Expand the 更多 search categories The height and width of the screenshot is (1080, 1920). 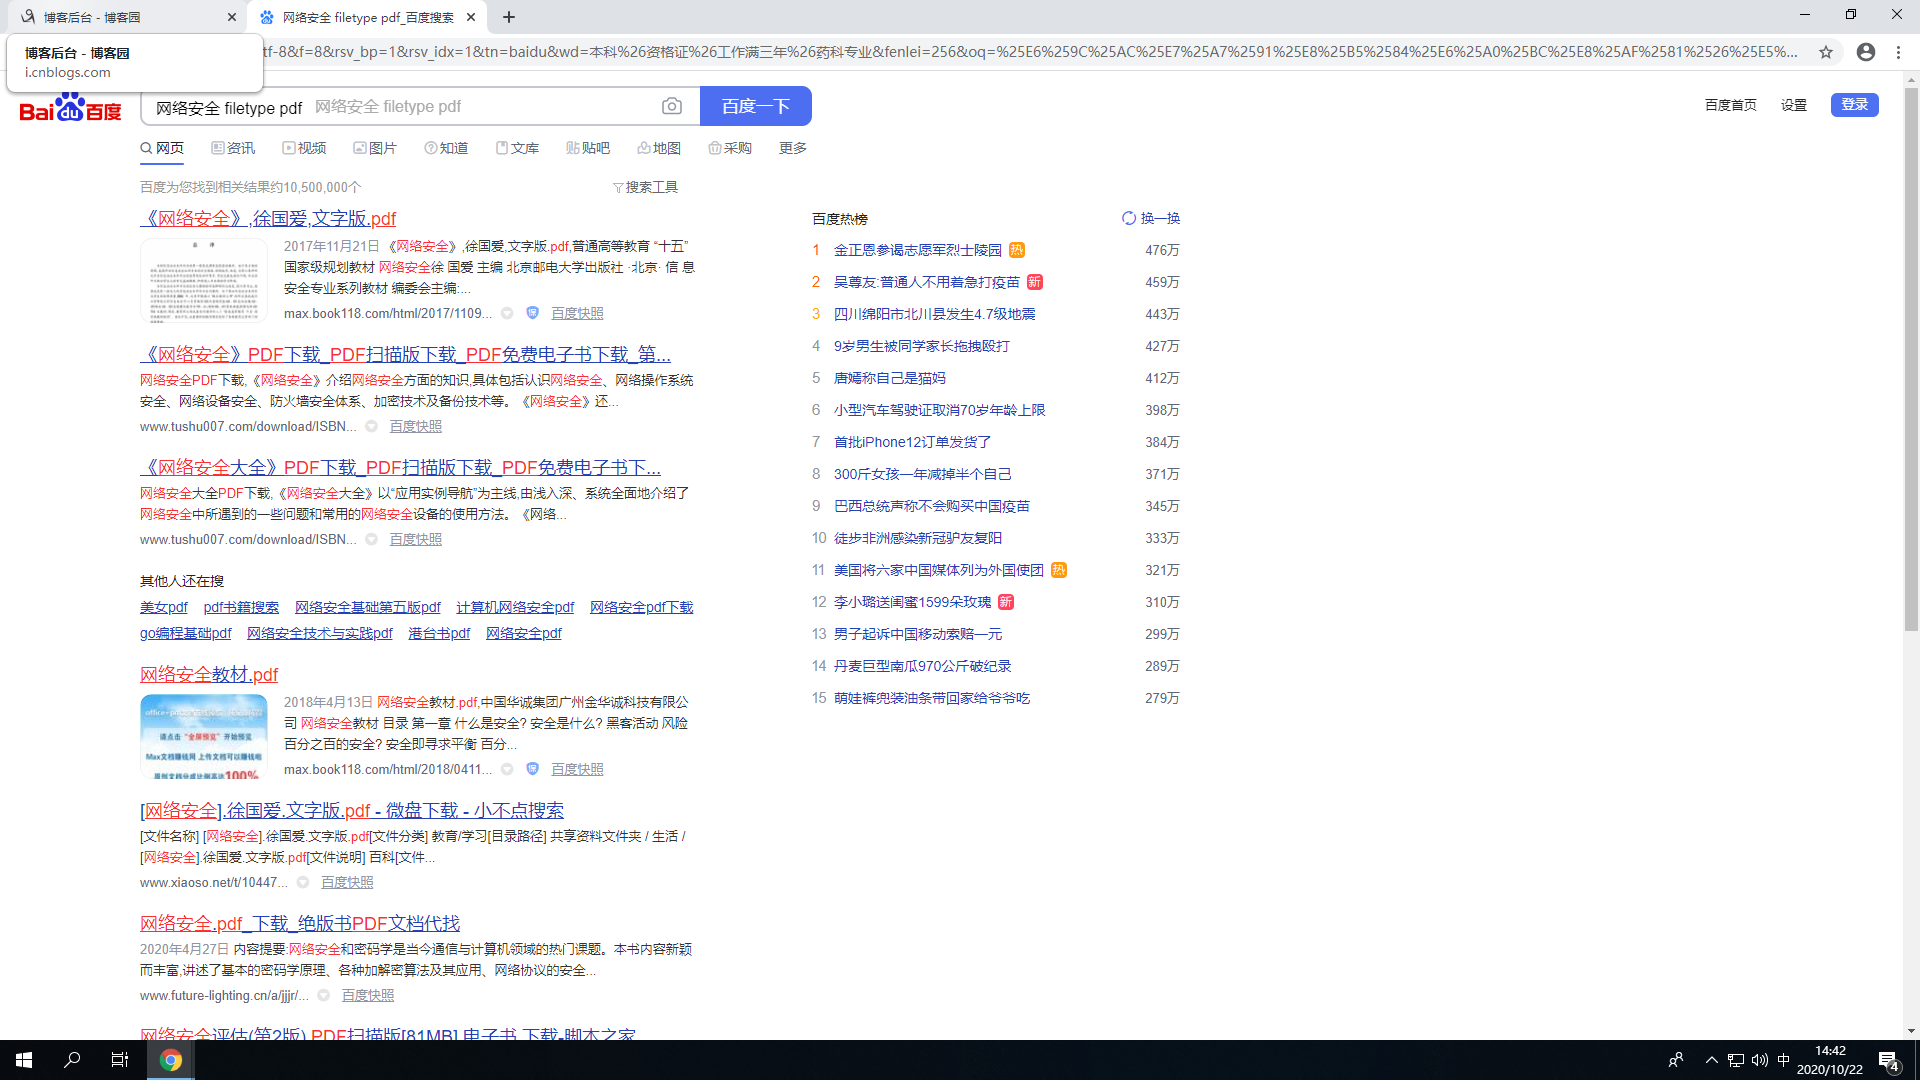click(793, 148)
